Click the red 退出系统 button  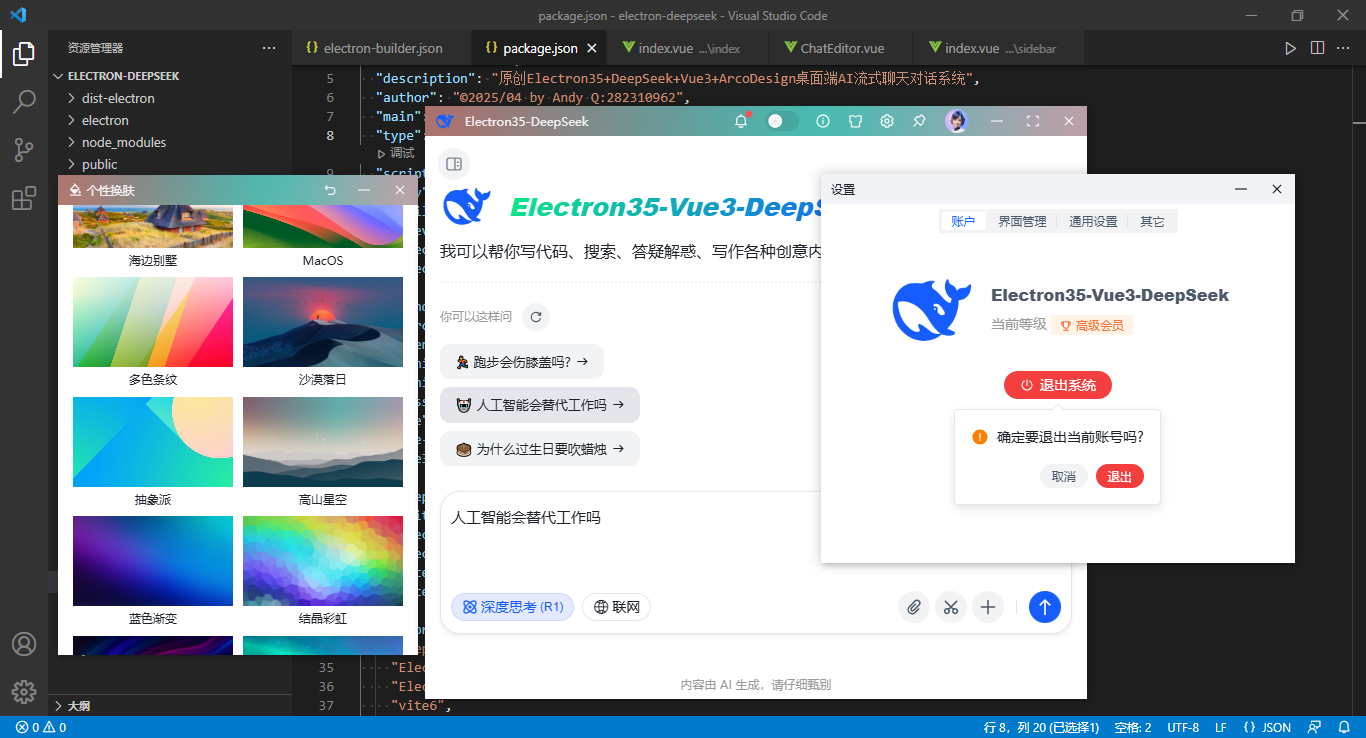point(1058,385)
